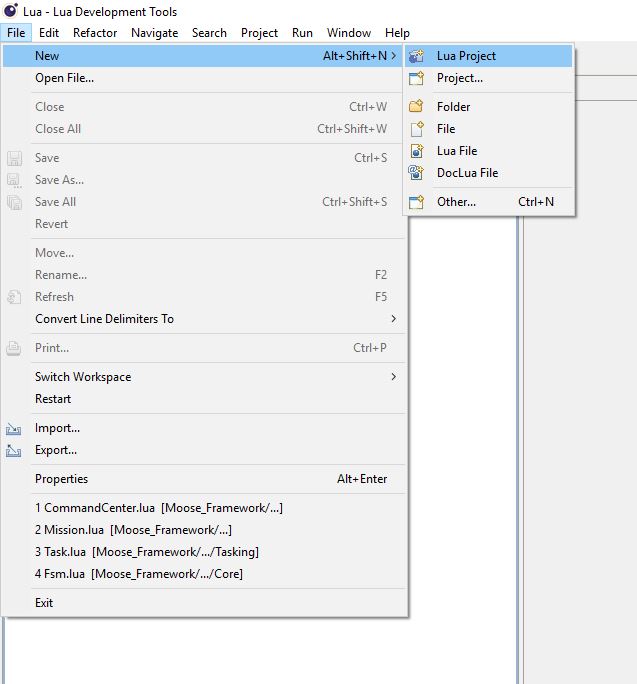Open the Refactor menu
This screenshot has height=684, width=637.
click(95, 32)
